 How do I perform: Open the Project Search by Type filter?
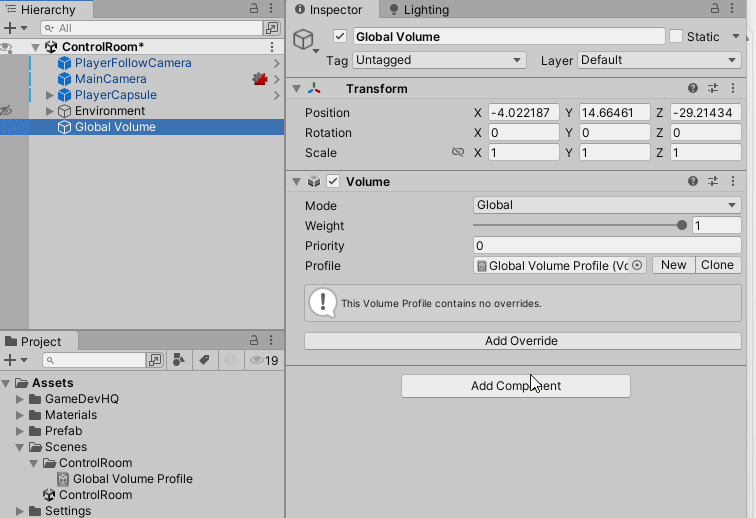[179, 360]
